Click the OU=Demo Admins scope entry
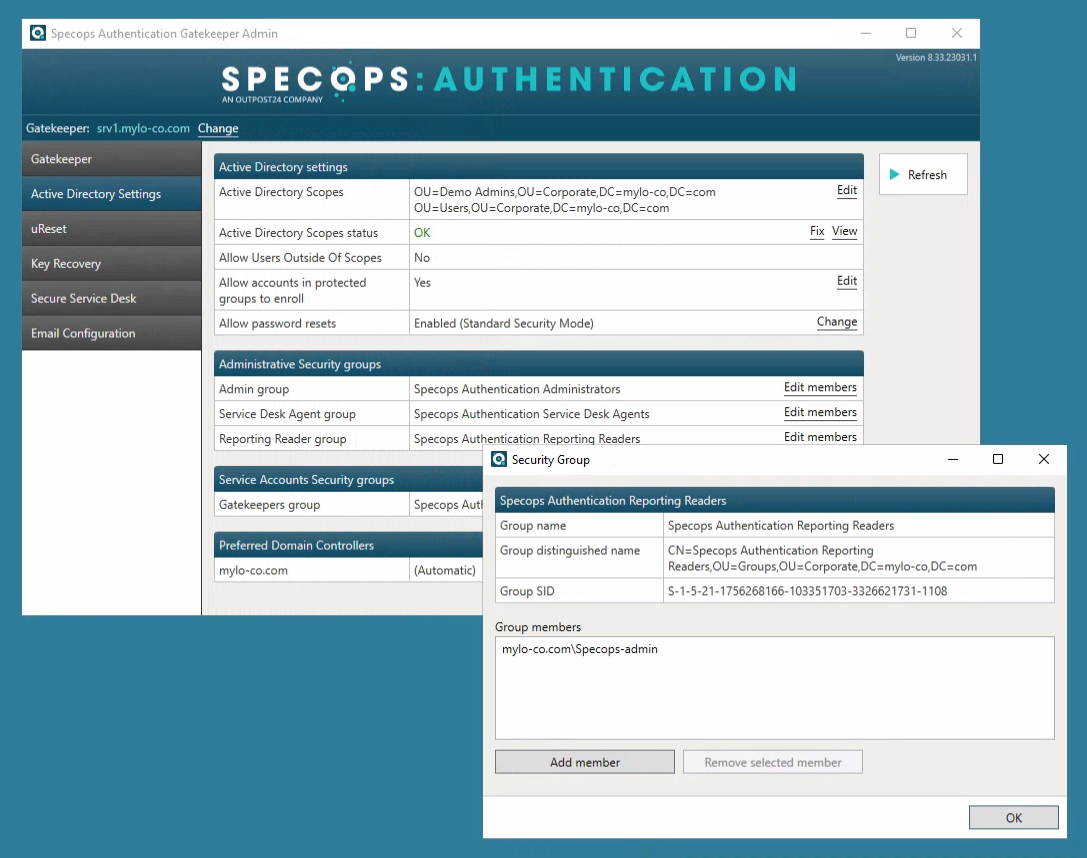Viewport: 1087px width, 858px height. click(x=565, y=192)
